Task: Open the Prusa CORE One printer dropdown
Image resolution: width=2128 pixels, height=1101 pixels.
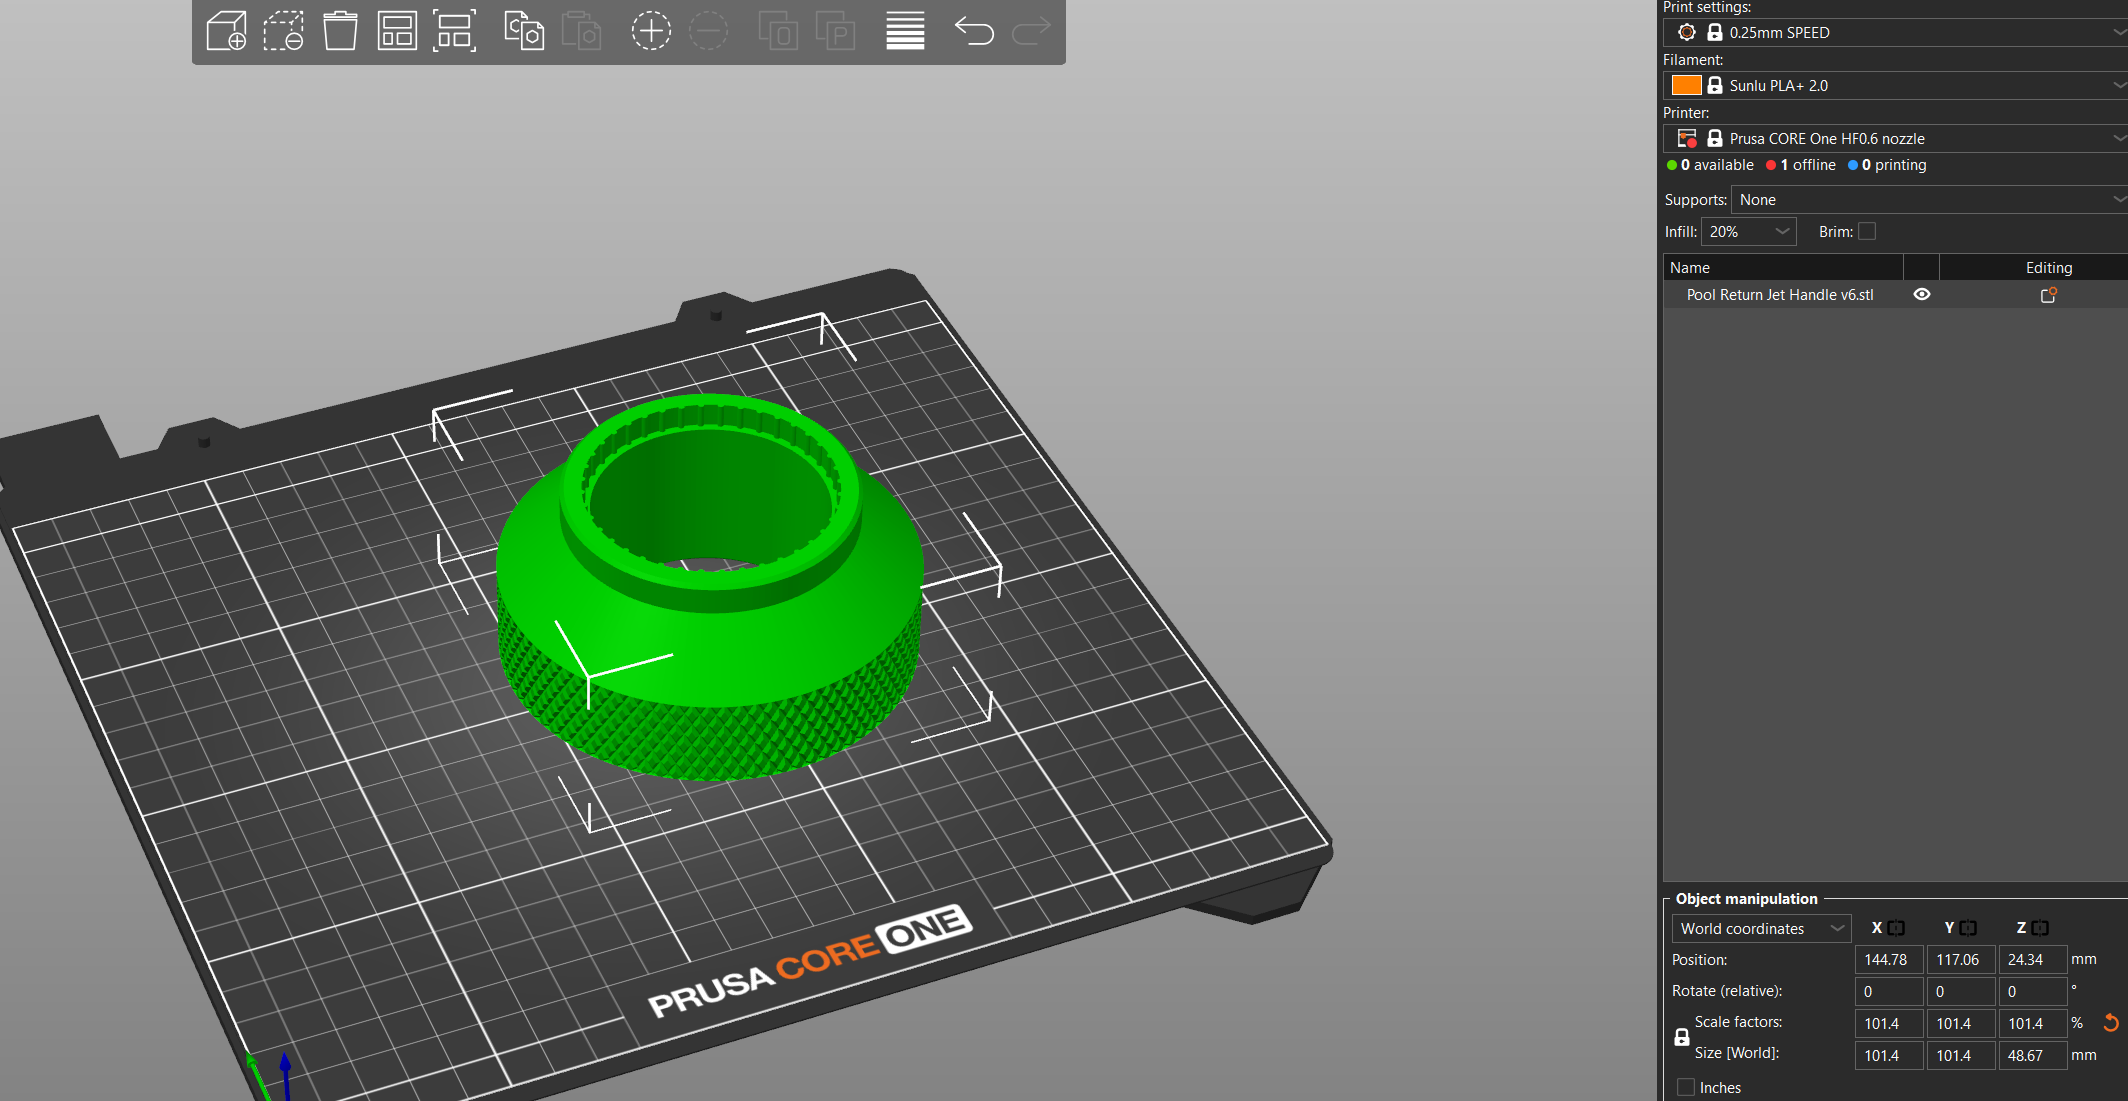Action: 1896,138
